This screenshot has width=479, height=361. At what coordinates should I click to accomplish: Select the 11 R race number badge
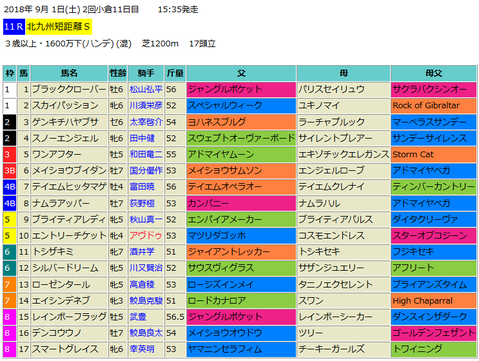(x=14, y=27)
